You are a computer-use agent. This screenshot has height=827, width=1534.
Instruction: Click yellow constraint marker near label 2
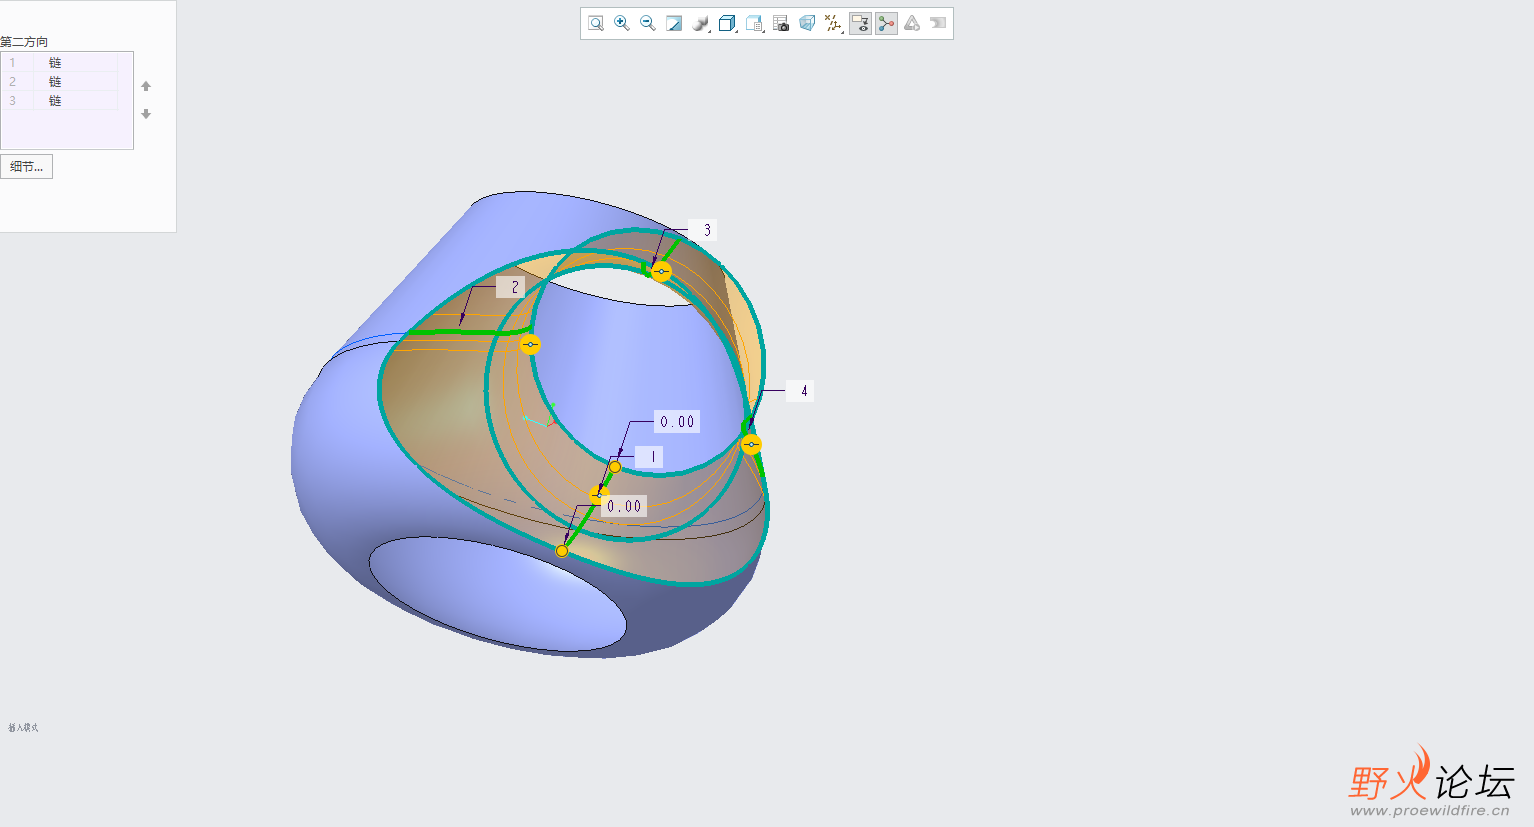click(x=531, y=344)
